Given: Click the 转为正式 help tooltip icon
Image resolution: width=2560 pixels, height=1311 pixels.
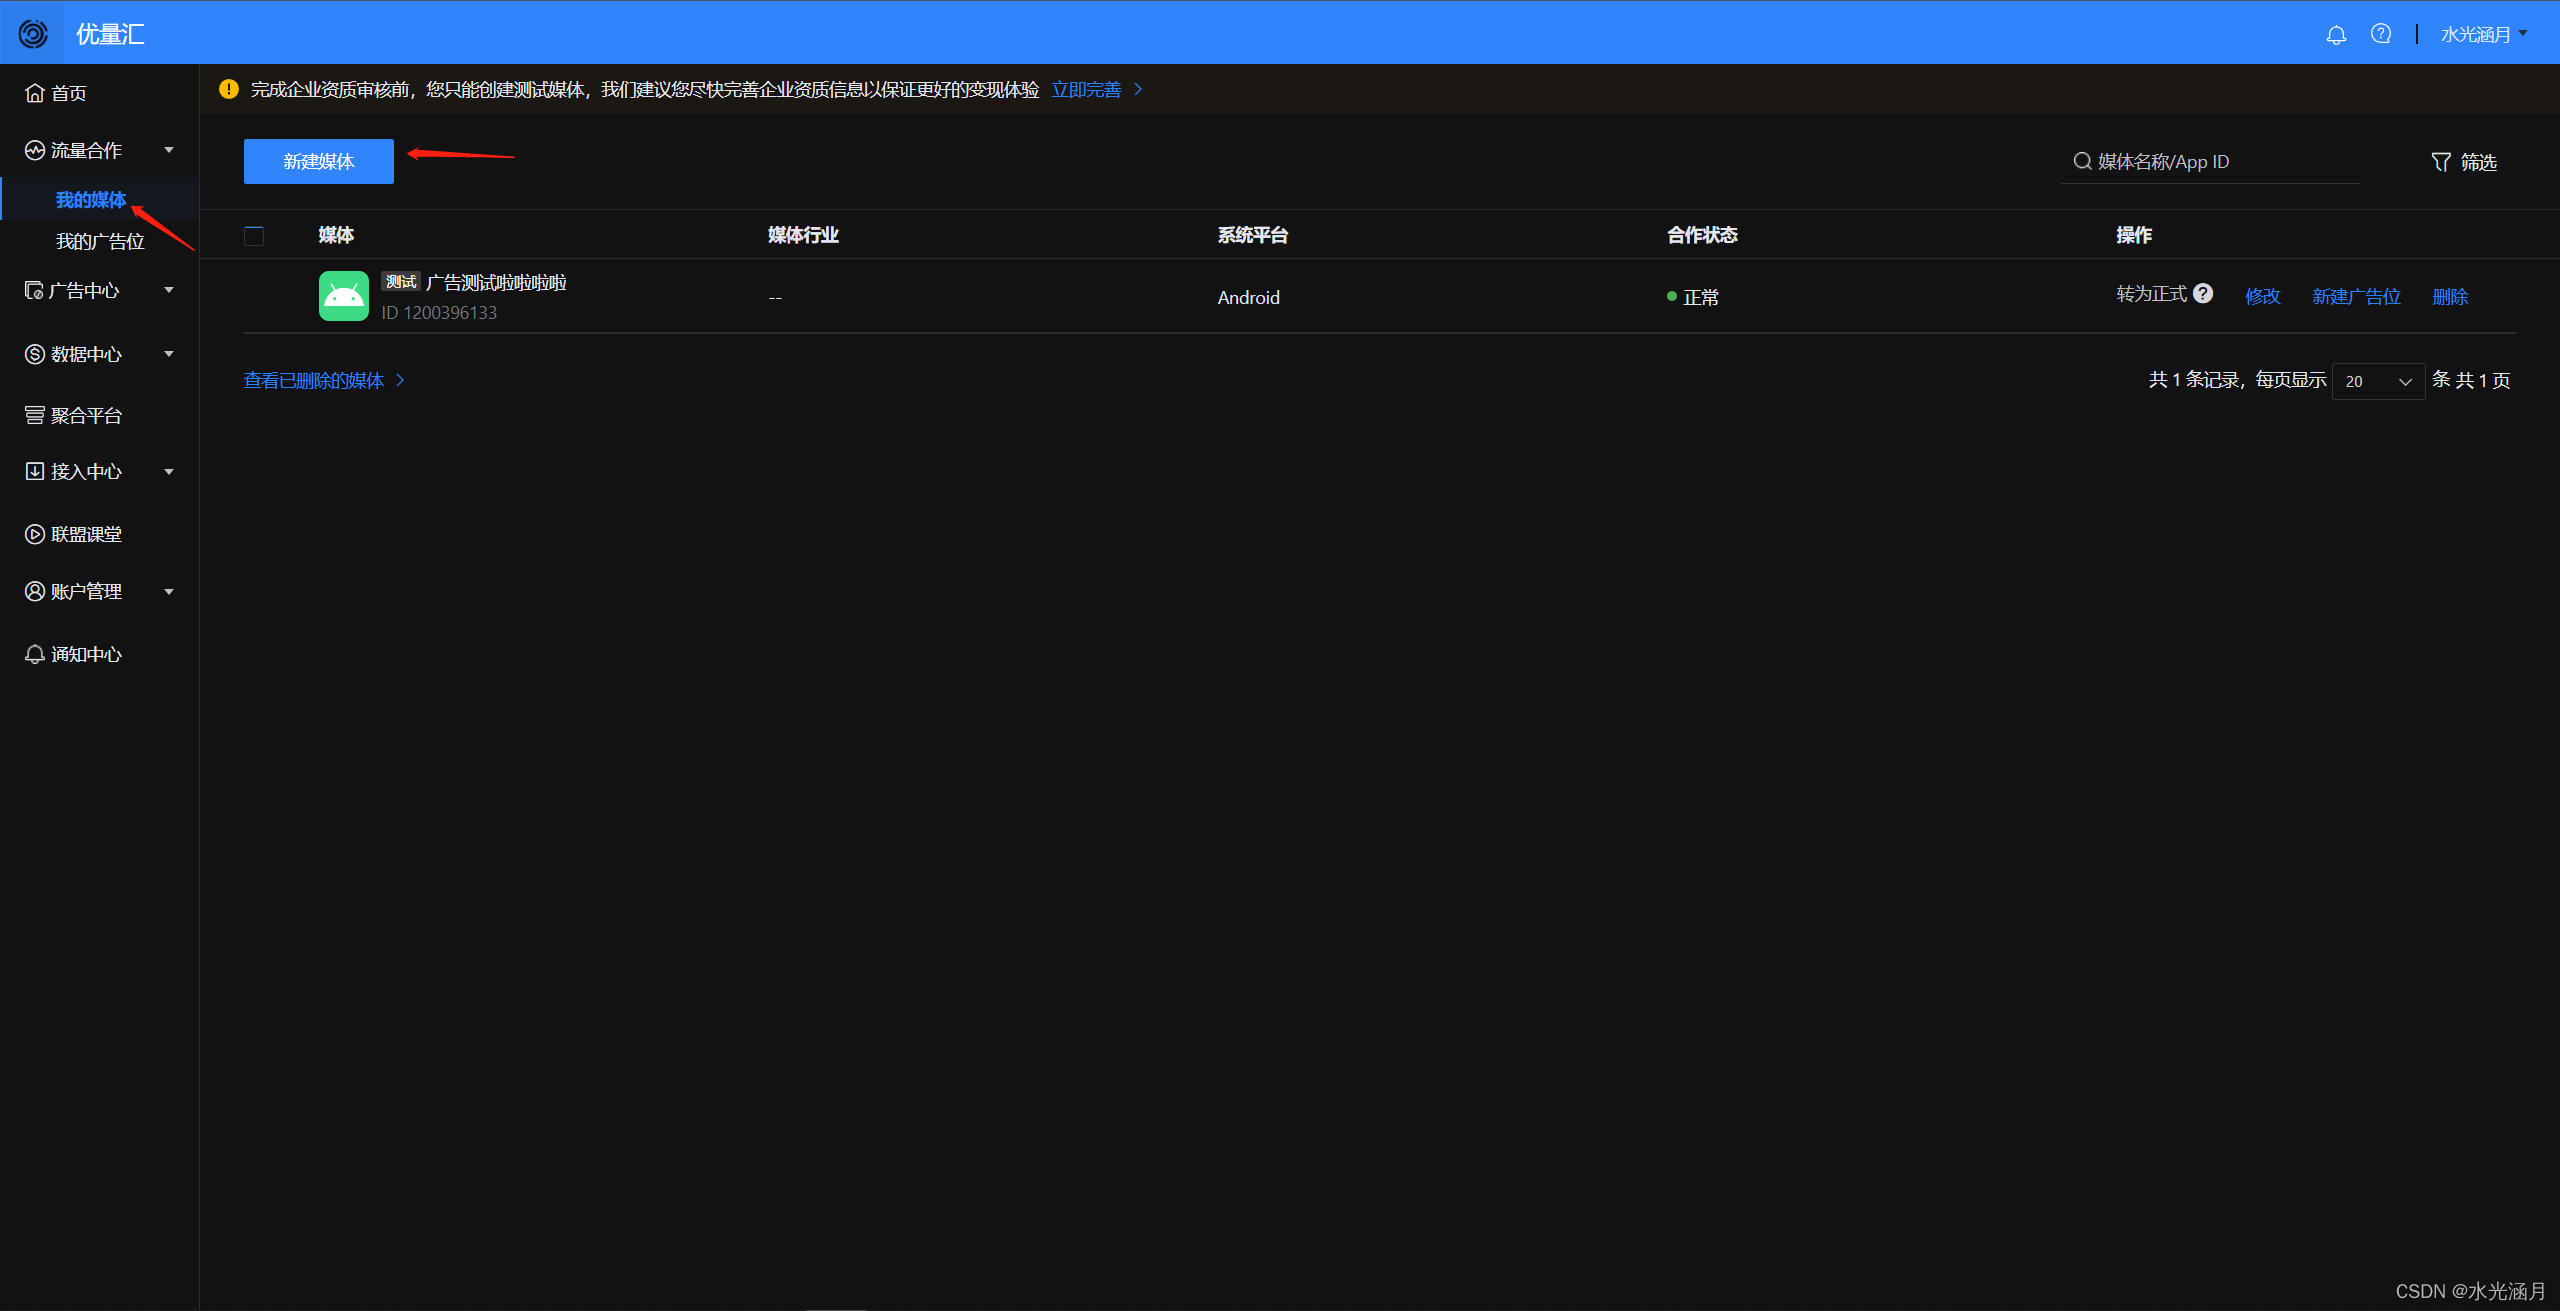Looking at the screenshot, I should (2203, 293).
